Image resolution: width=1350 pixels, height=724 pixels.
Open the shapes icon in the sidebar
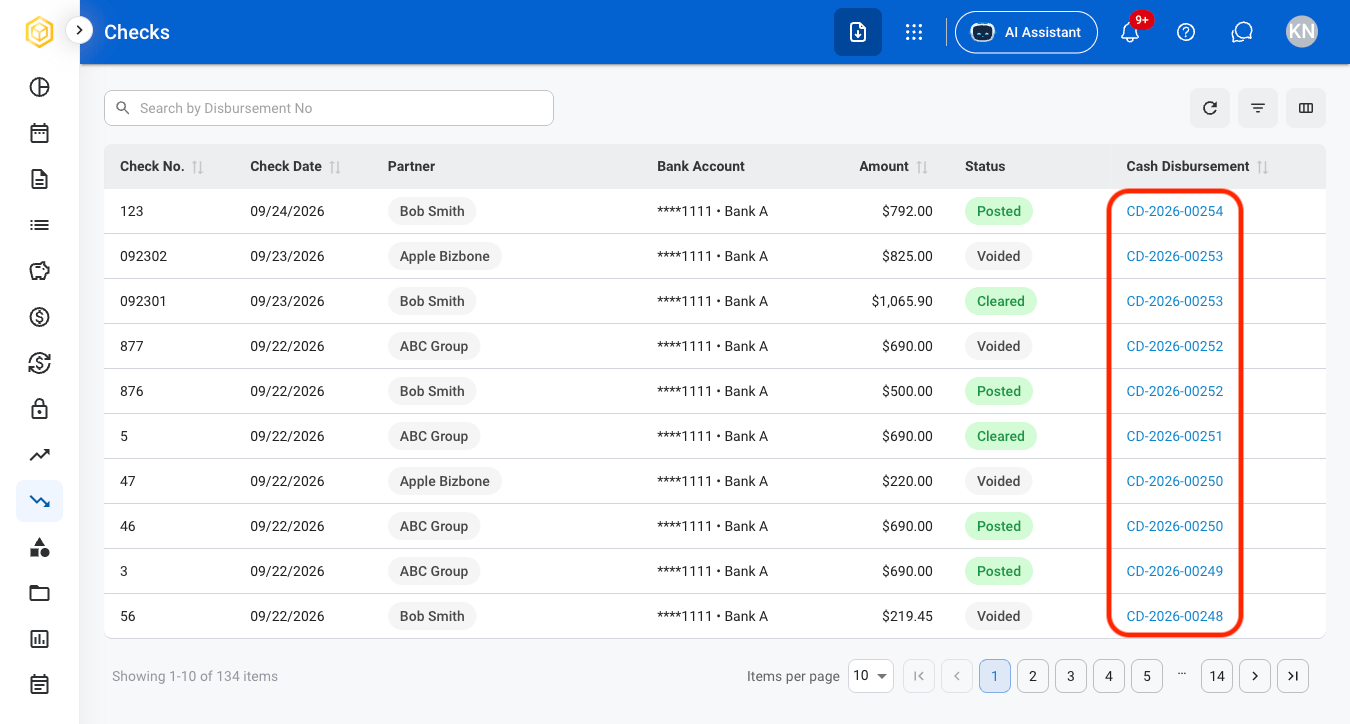pos(39,547)
